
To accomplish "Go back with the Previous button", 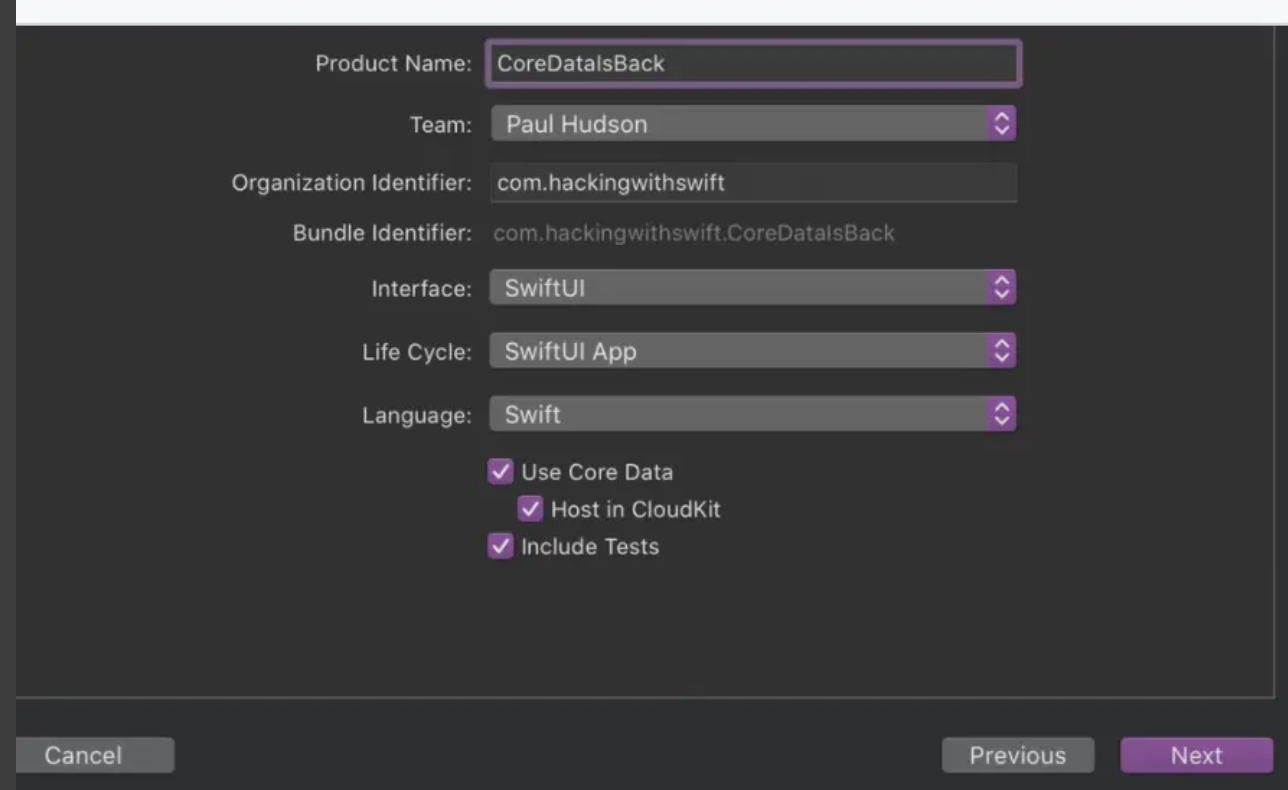I will [x=1017, y=755].
